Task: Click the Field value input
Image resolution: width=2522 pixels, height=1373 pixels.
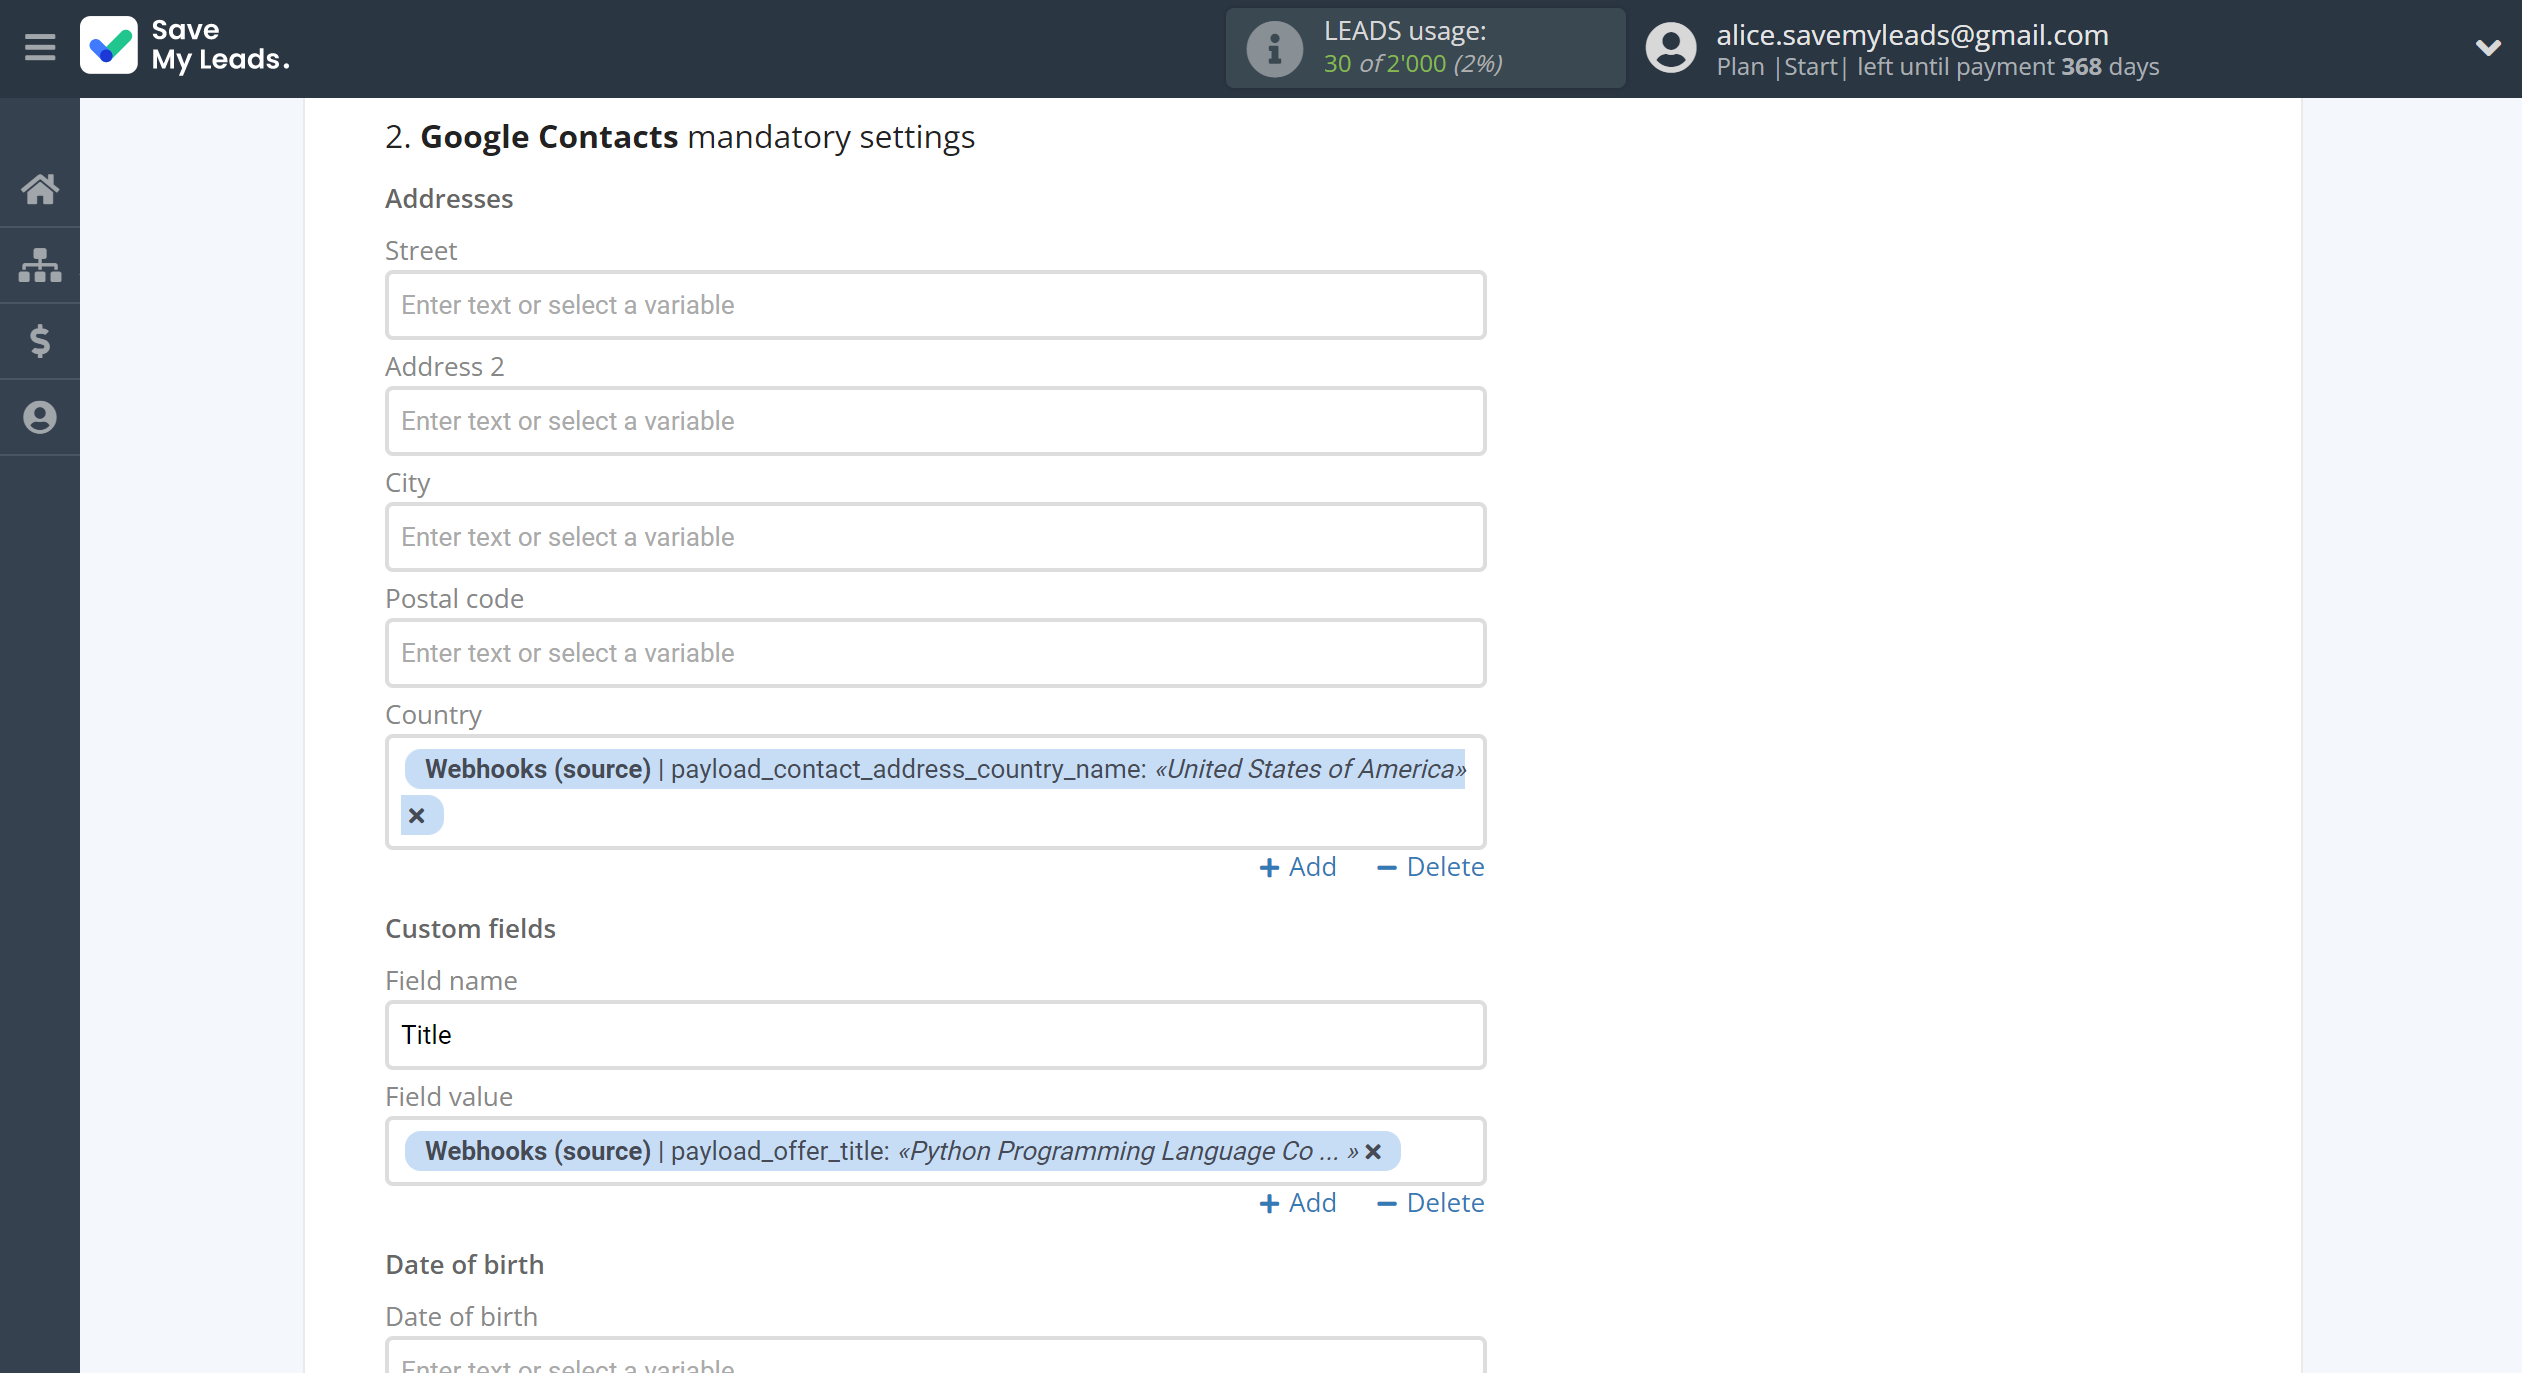Action: click(935, 1151)
